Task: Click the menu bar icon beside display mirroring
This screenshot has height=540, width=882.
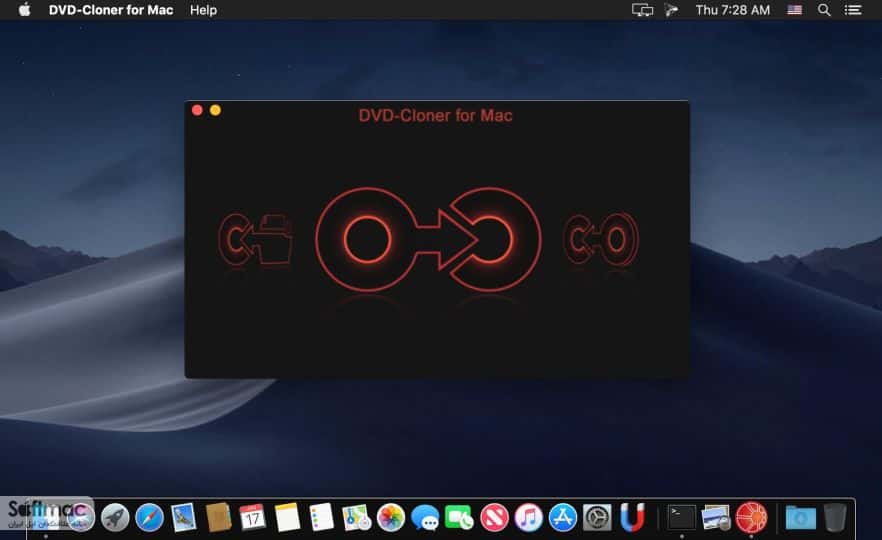Action: pos(671,10)
